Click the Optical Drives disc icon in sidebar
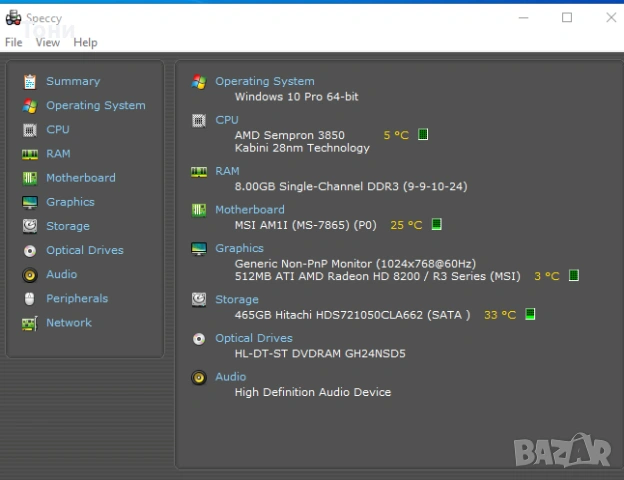 click(x=30, y=251)
